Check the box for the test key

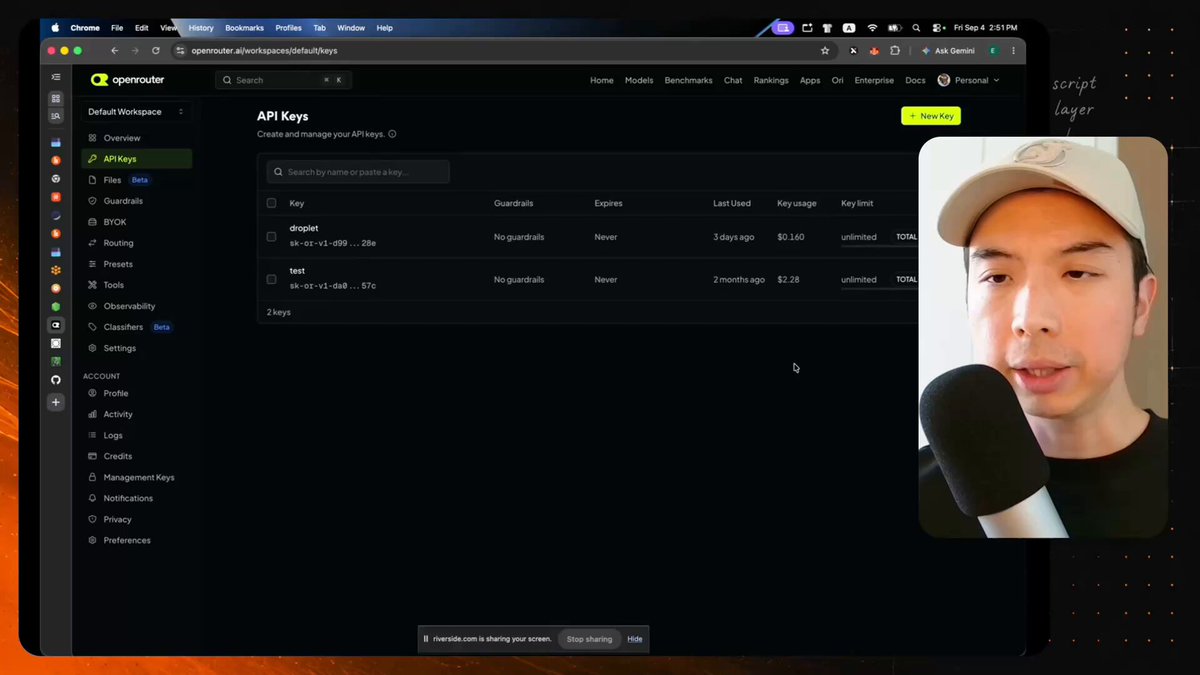pyautogui.click(x=271, y=279)
